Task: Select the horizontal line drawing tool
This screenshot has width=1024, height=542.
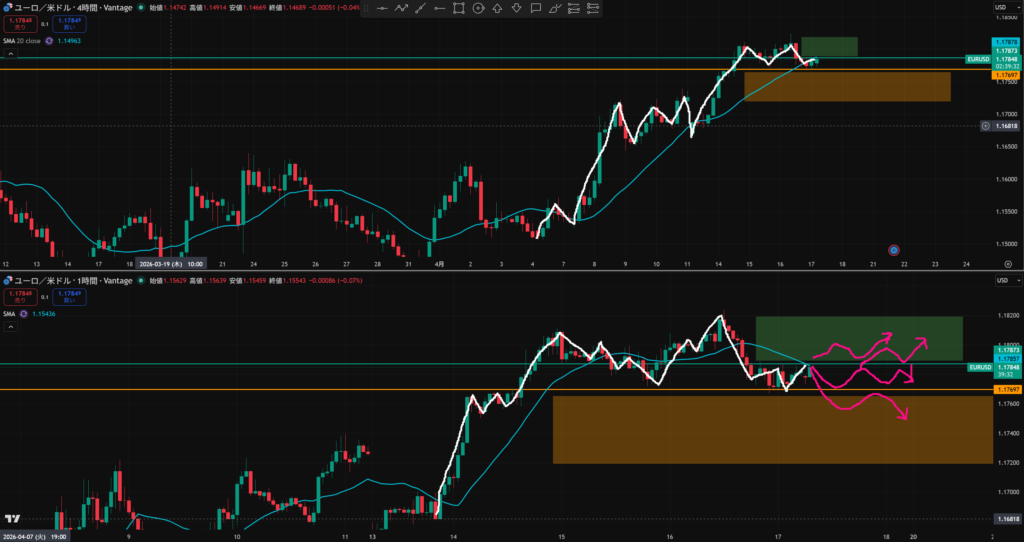Action: coord(382,9)
